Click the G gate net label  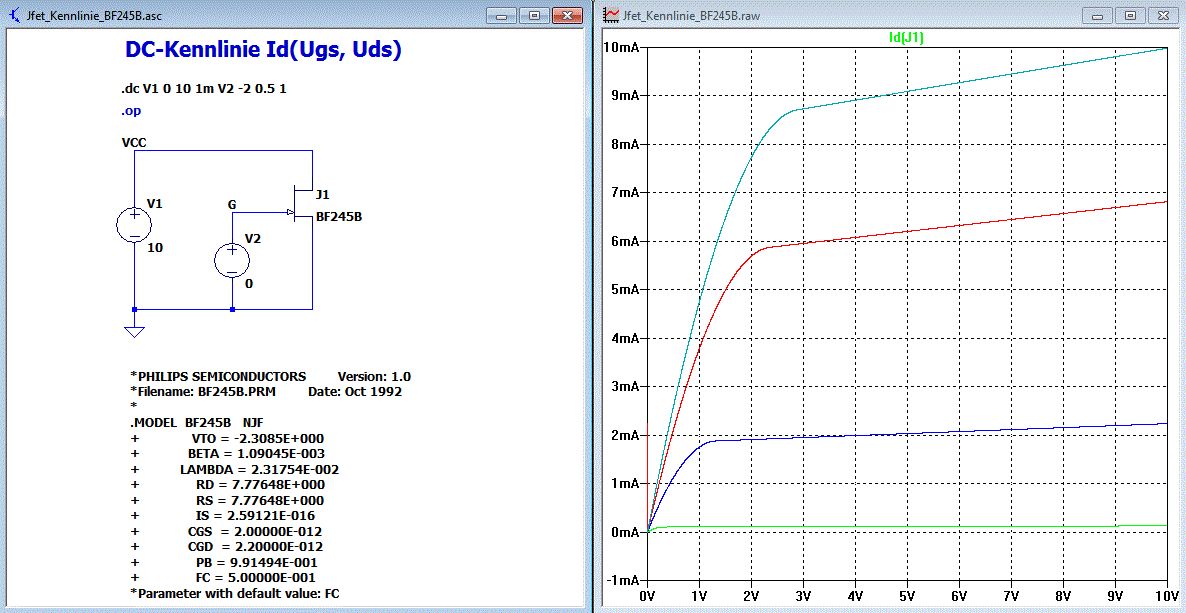tap(232, 205)
